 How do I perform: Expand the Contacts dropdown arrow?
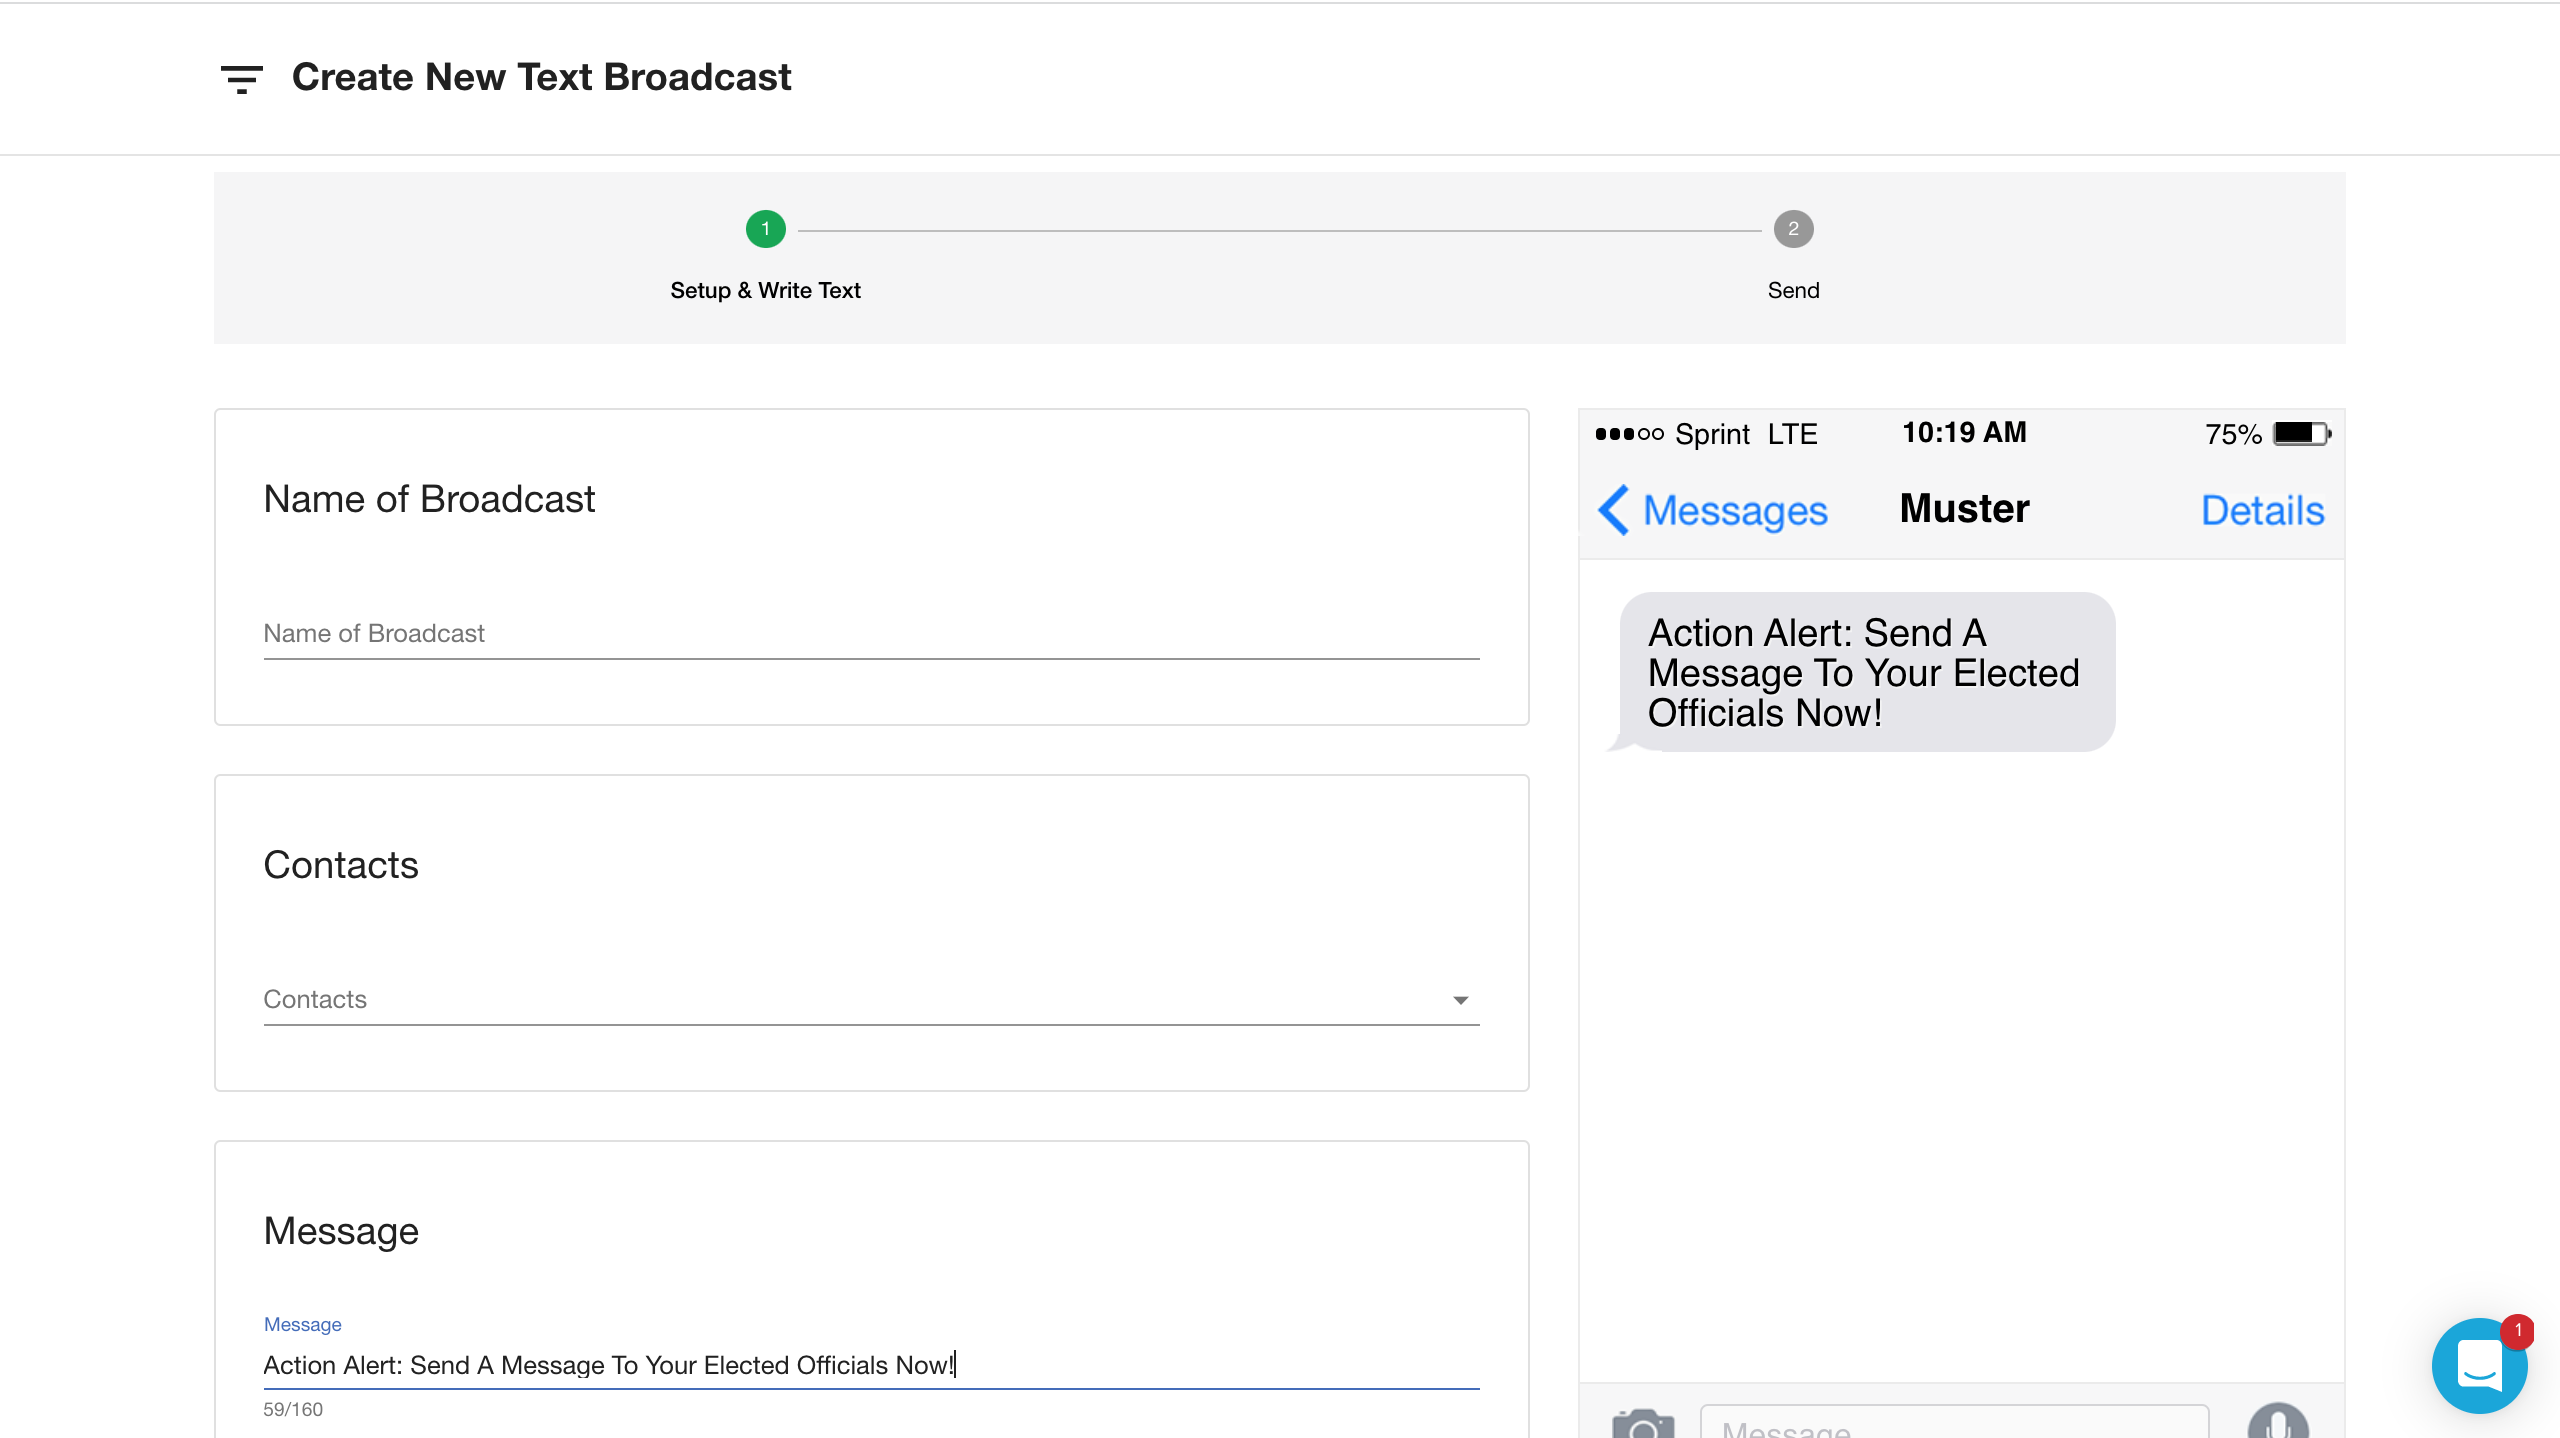[1460, 1000]
